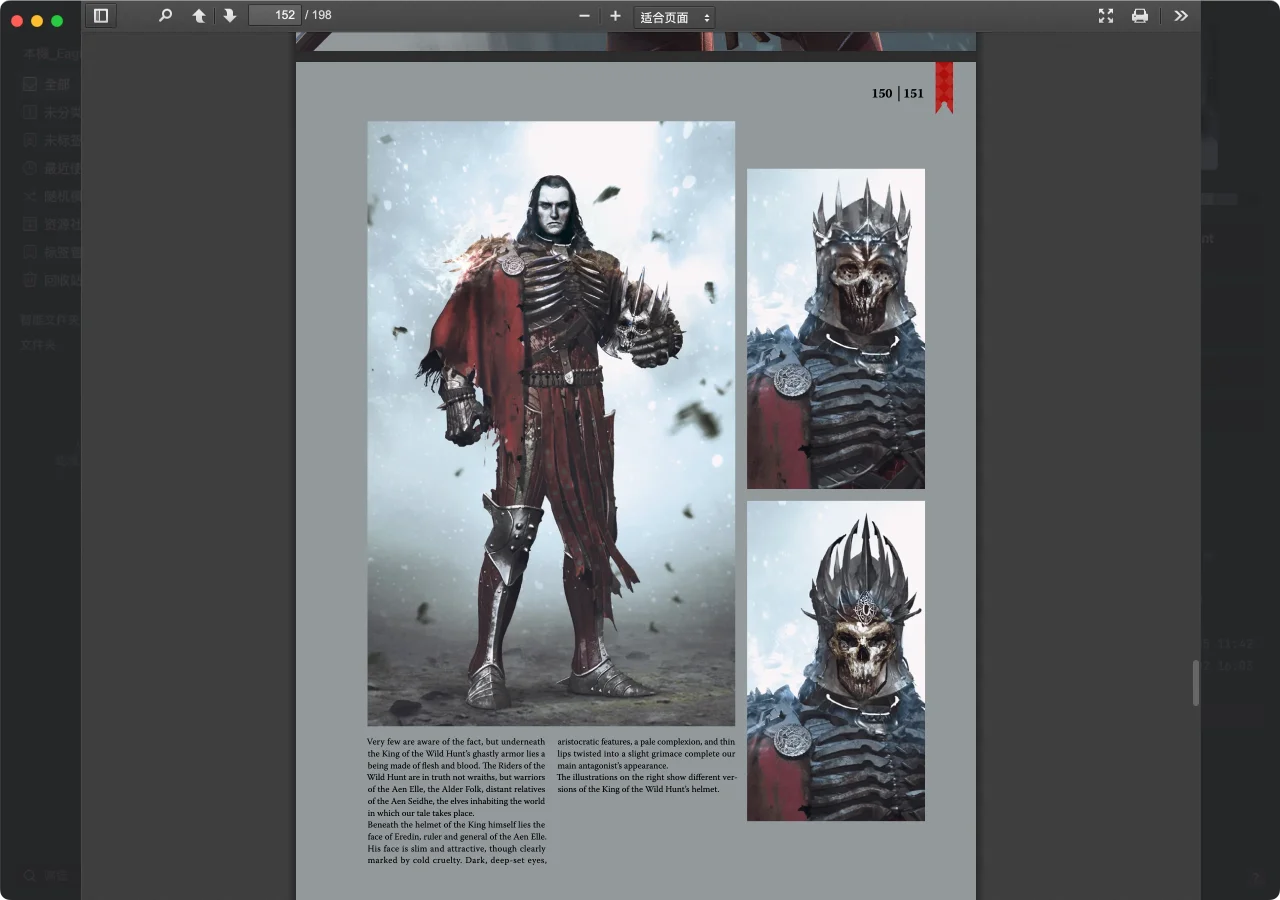Click the clock icon in background Eagle sidebar
Screen dimensions: 1280x900
[x=30, y=168]
